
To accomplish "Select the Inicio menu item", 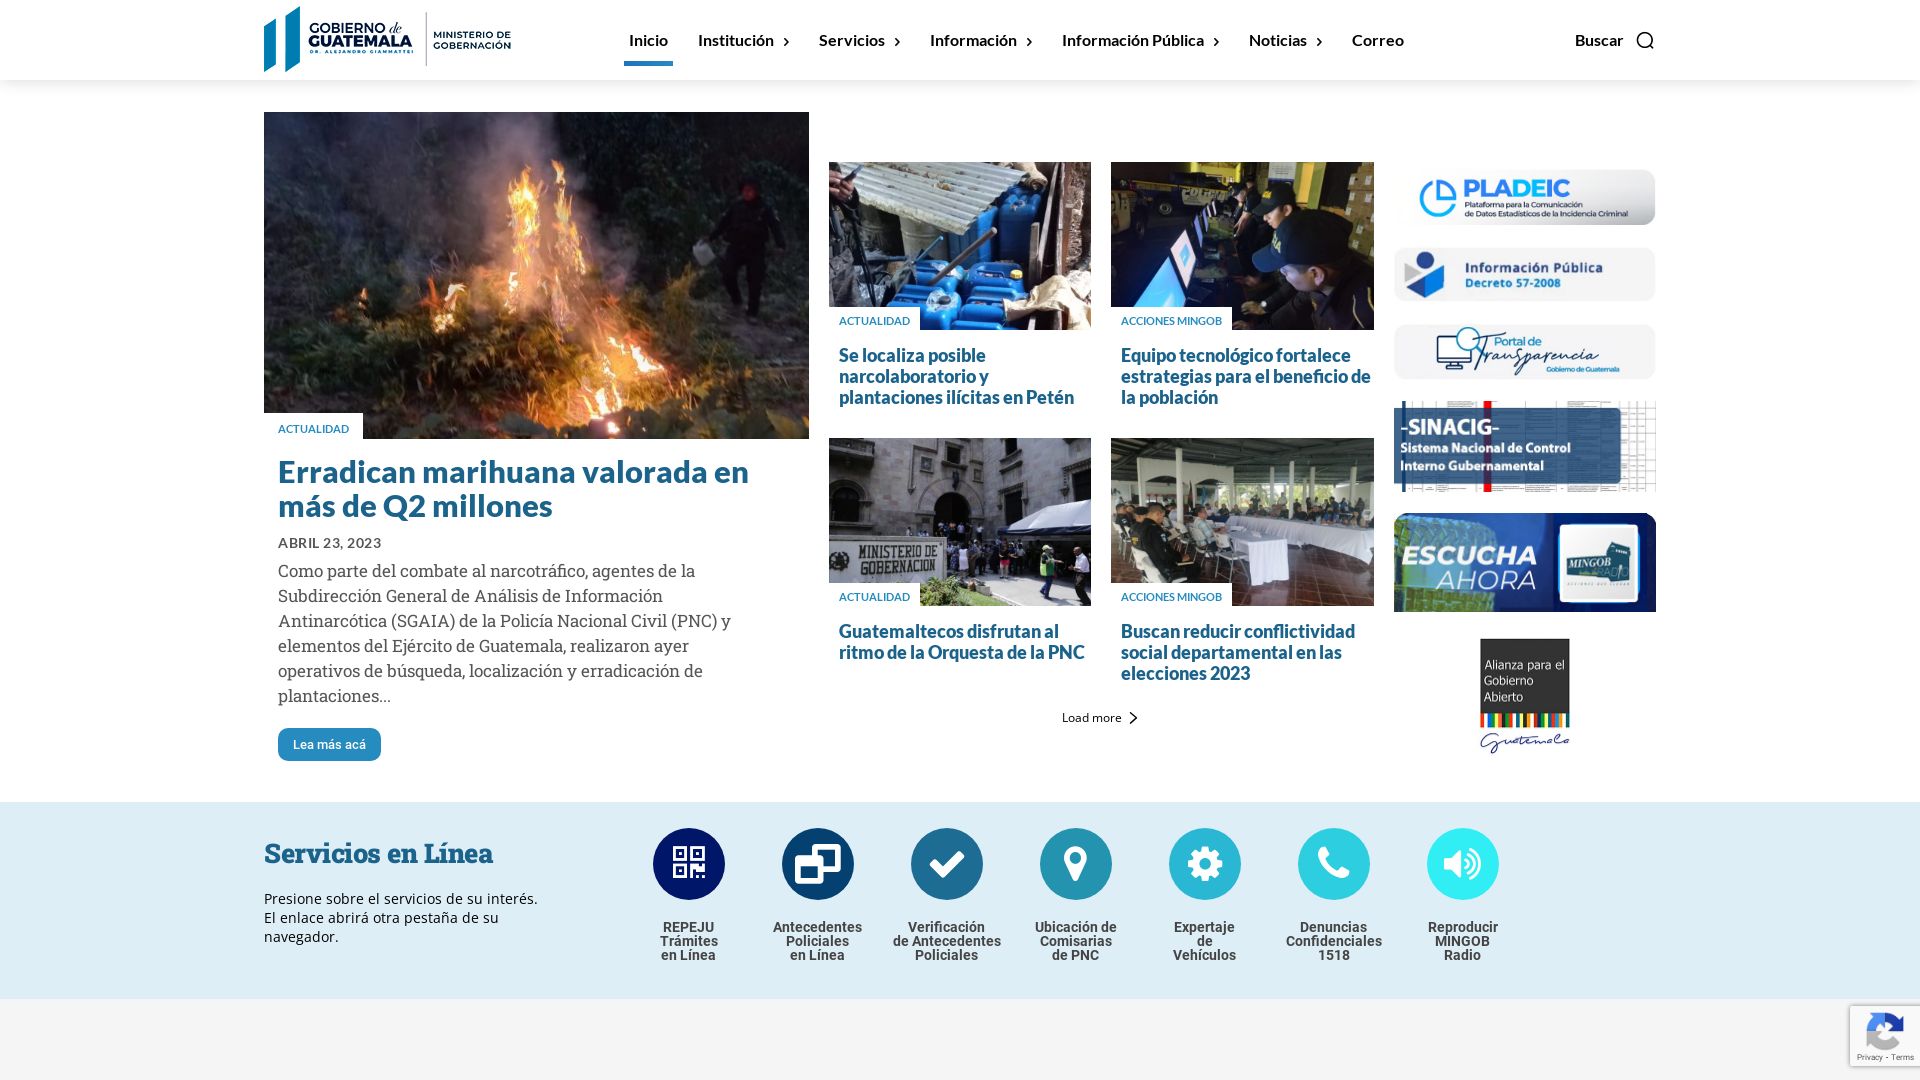I will (648, 40).
